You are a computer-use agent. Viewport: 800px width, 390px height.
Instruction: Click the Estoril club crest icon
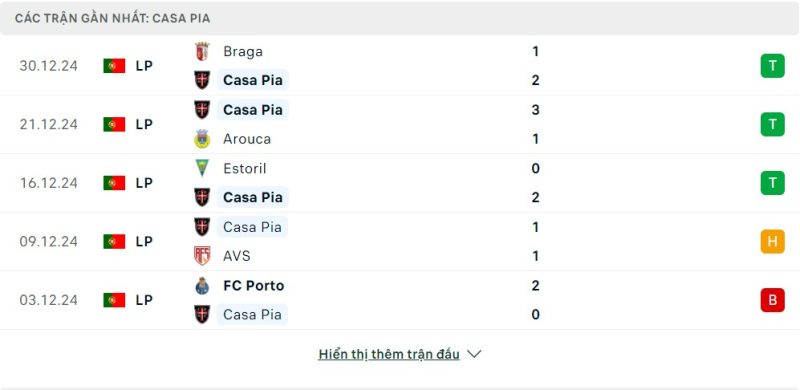(x=202, y=168)
